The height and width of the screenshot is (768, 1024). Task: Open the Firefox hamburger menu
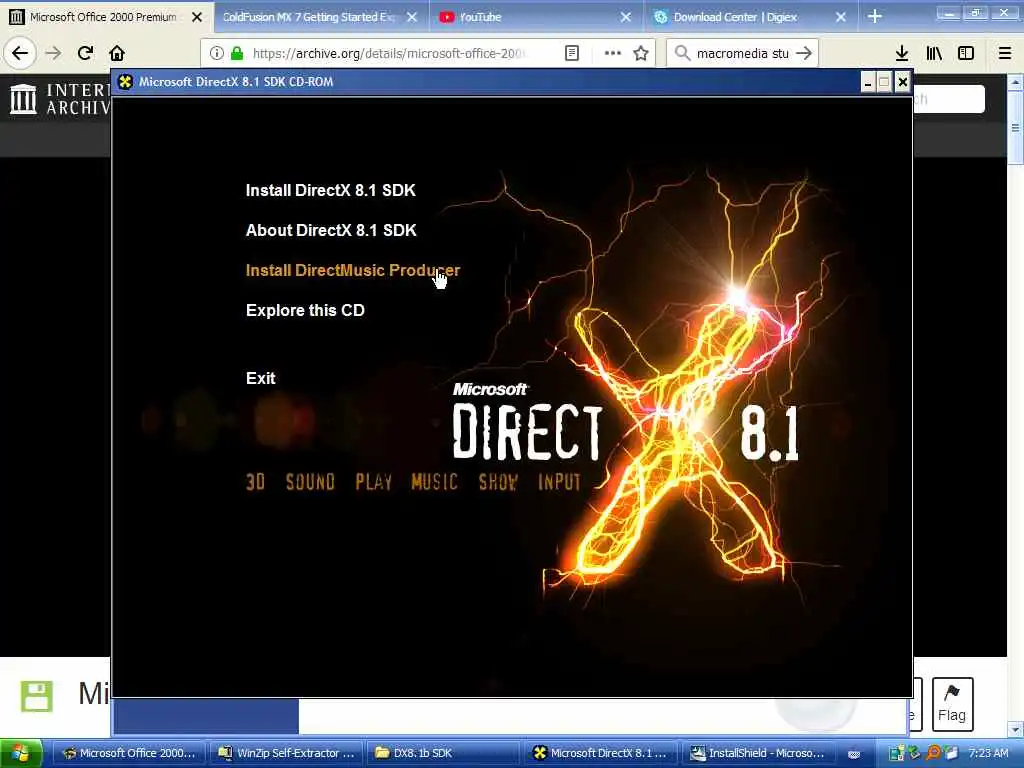(1005, 53)
